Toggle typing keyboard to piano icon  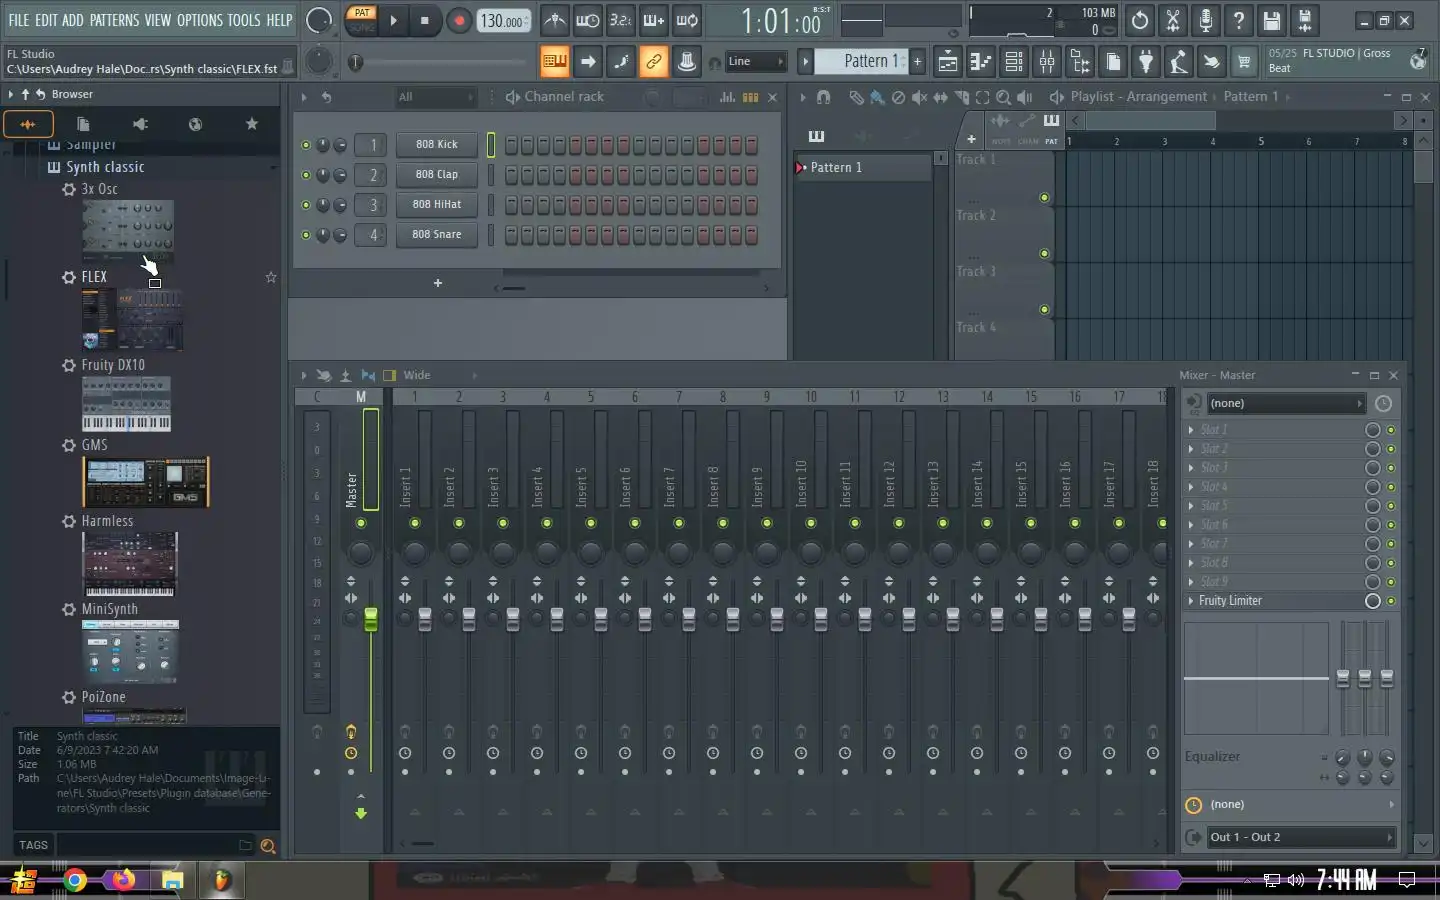click(x=554, y=62)
